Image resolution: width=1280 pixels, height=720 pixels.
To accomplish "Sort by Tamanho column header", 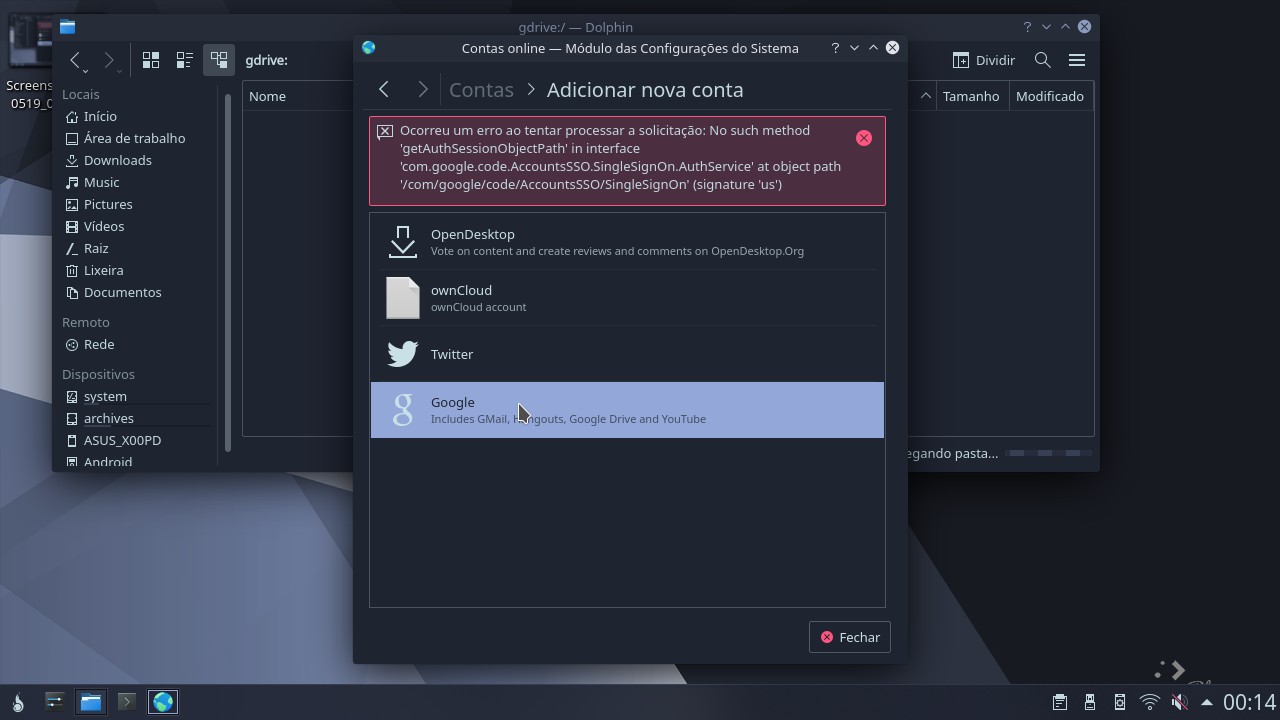I will point(971,96).
